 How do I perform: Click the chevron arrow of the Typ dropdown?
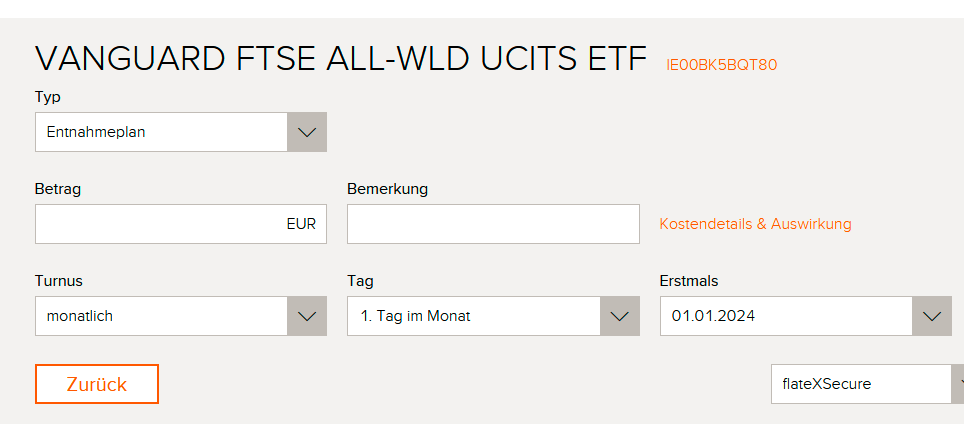pyautogui.click(x=307, y=132)
